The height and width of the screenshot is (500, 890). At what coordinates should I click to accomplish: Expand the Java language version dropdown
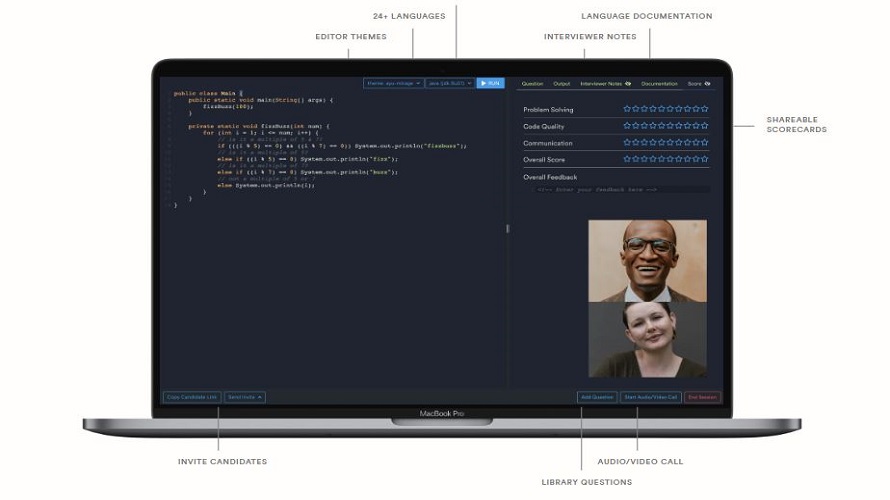pyautogui.click(x=449, y=83)
